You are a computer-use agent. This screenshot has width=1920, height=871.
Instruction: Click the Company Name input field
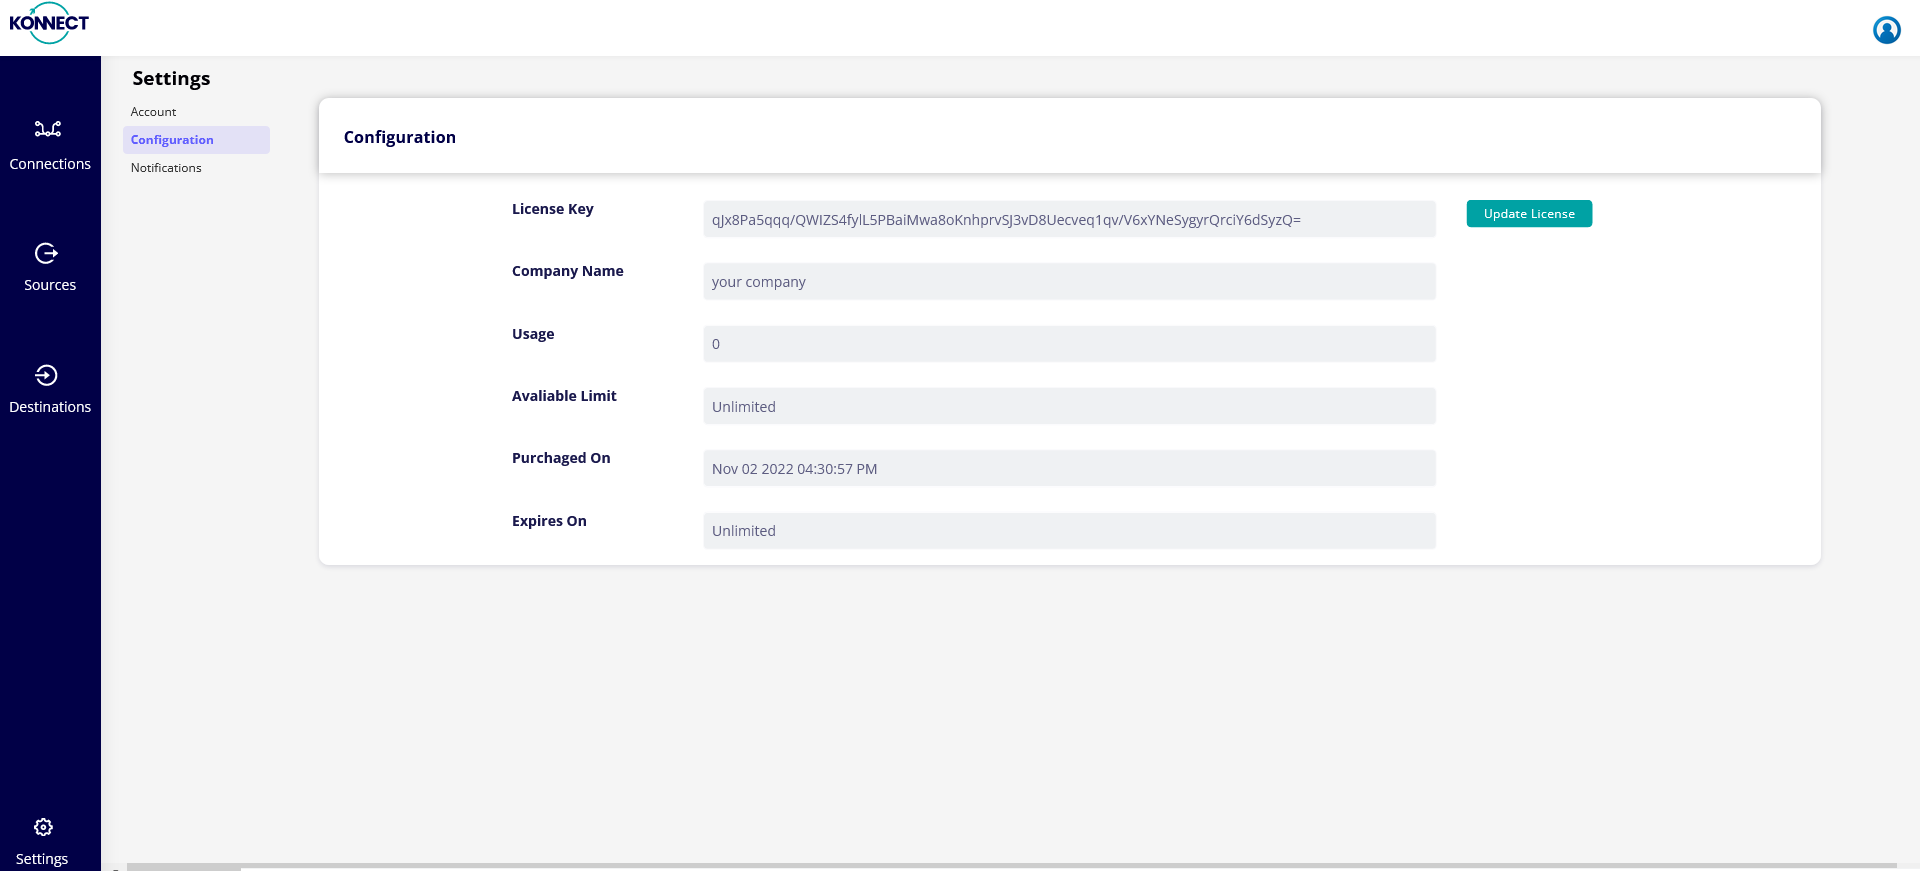[1068, 282]
